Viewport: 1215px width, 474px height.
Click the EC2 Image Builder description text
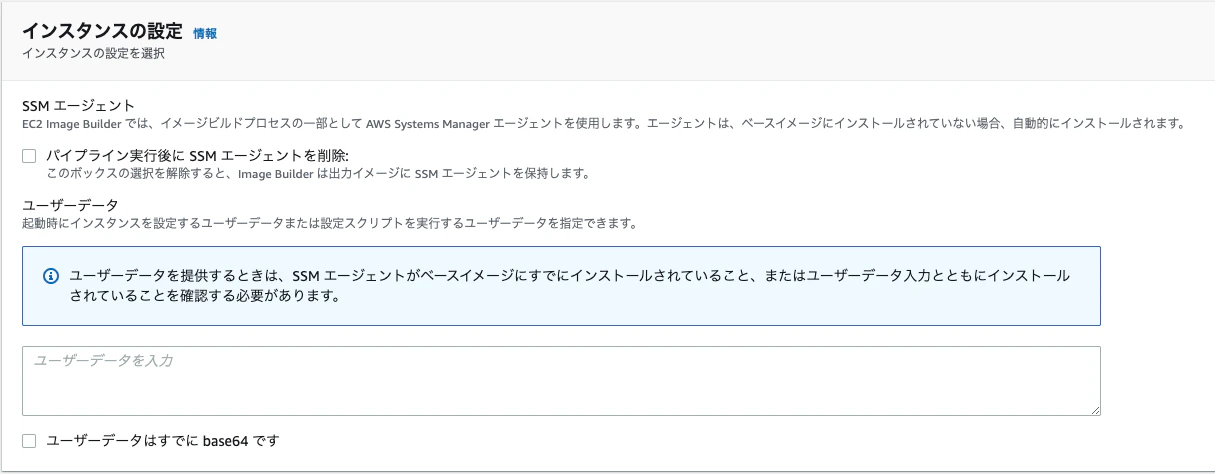(603, 123)
